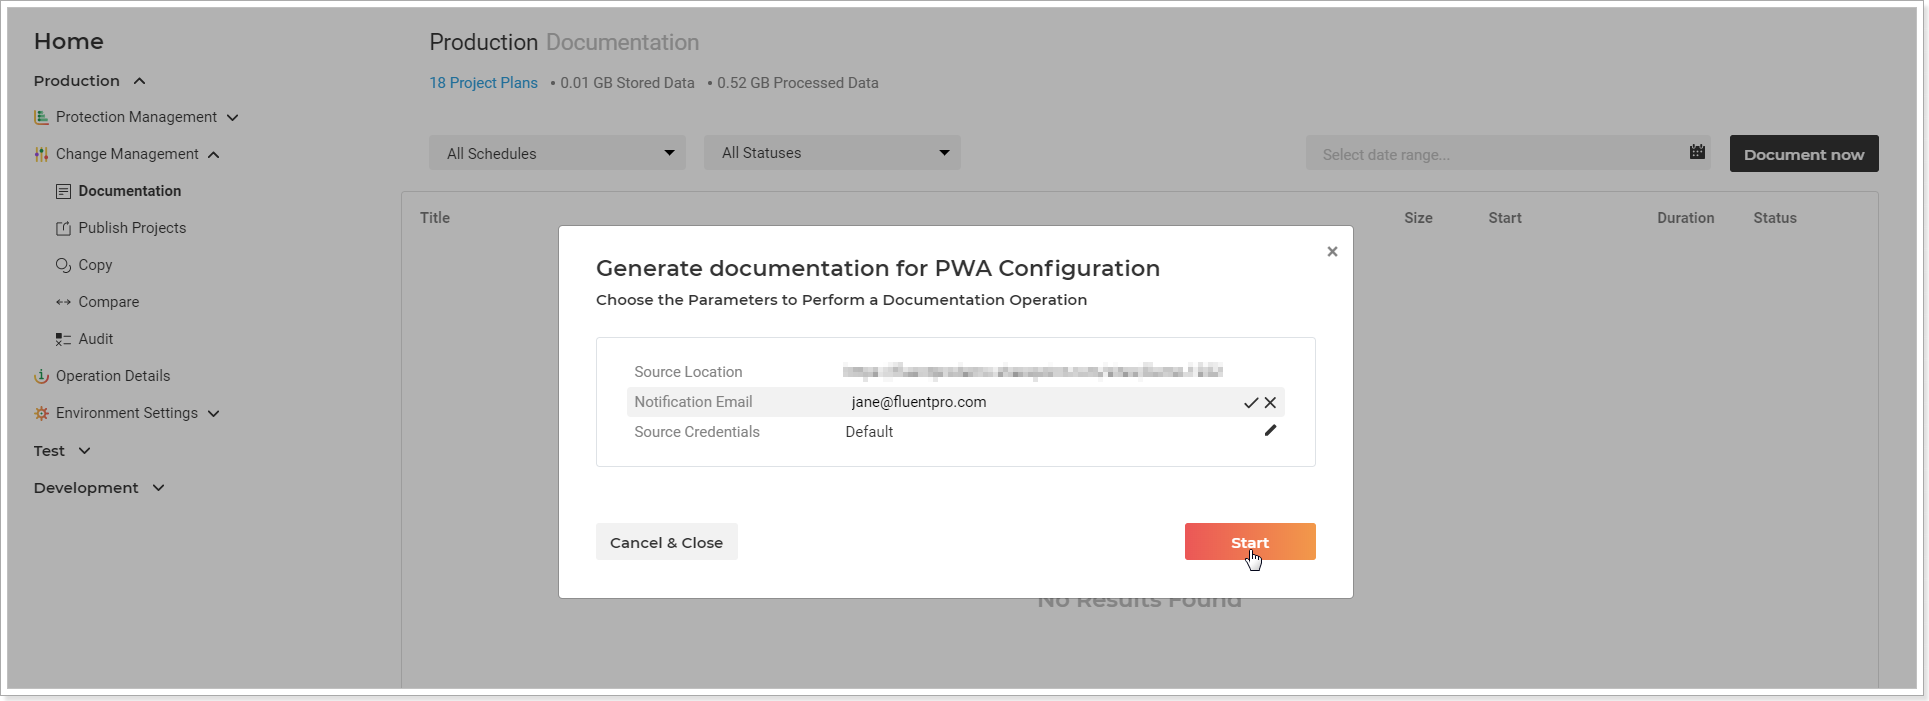This screenshot has height=701, width=1929.
Task: Open the Audit page
Action: pos(96,339)
